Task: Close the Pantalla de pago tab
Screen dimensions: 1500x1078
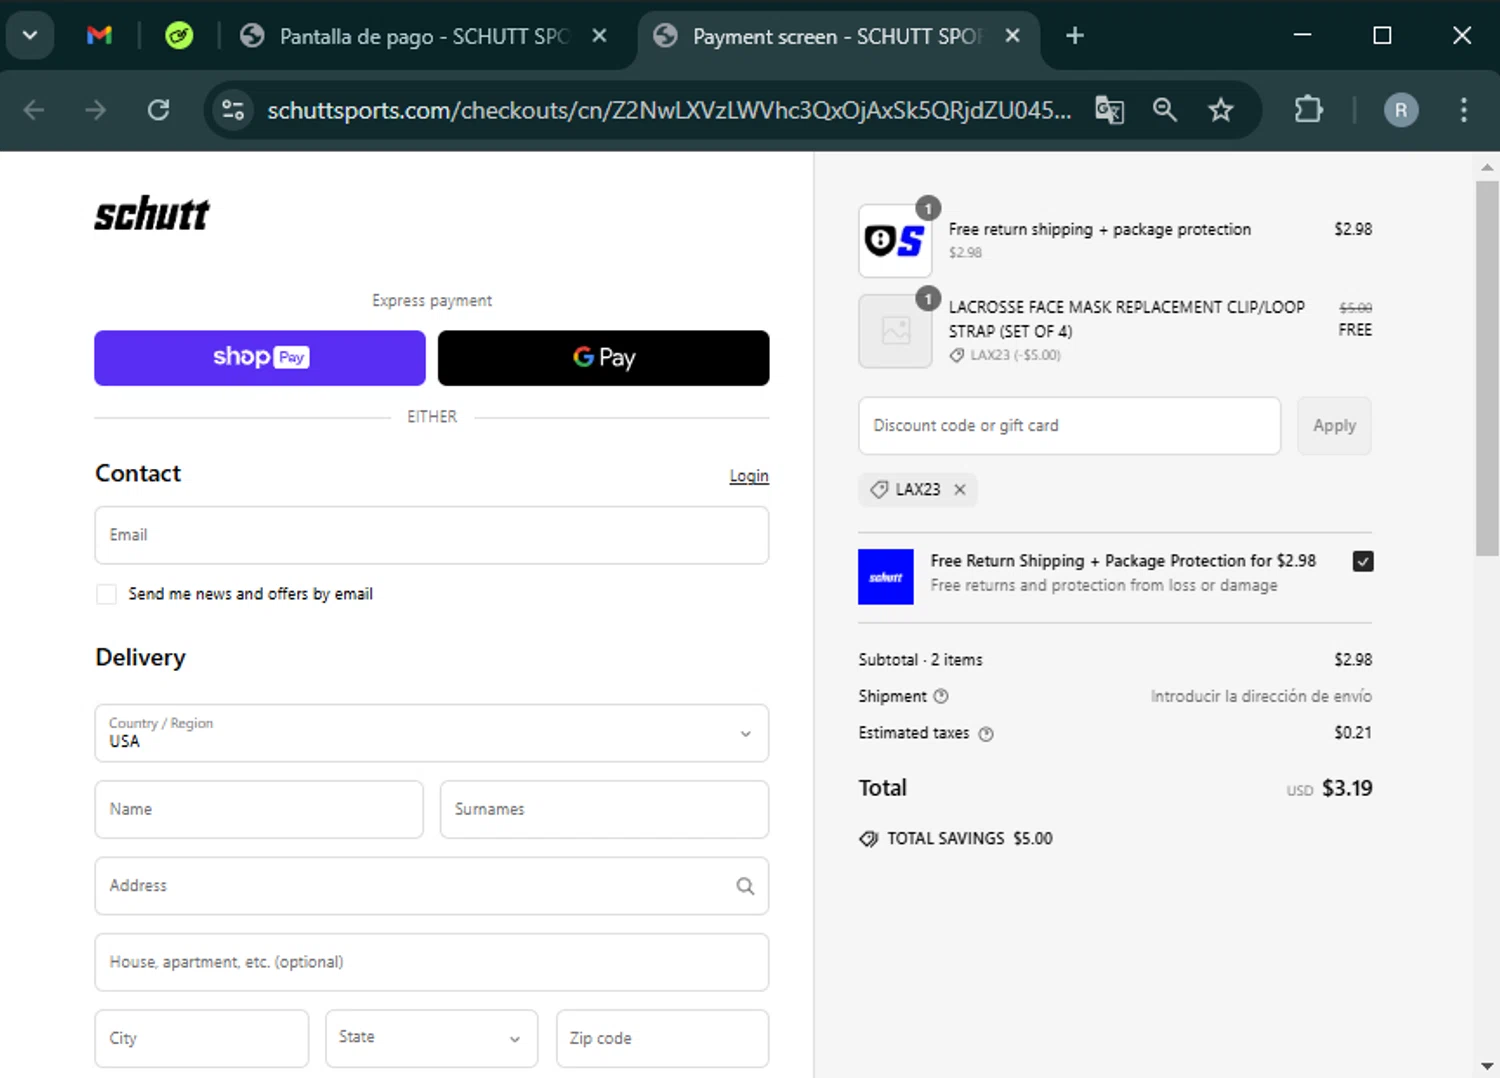Action: tap(599, 36)
